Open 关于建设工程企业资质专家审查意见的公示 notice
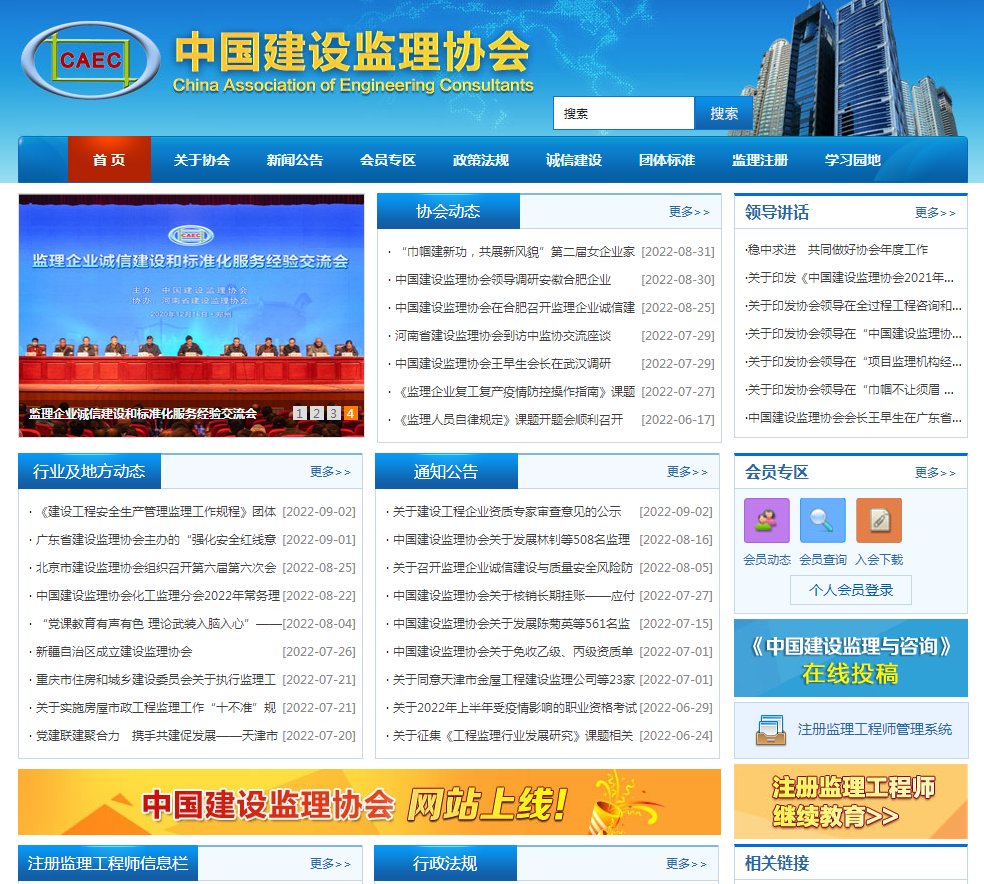 507,512
